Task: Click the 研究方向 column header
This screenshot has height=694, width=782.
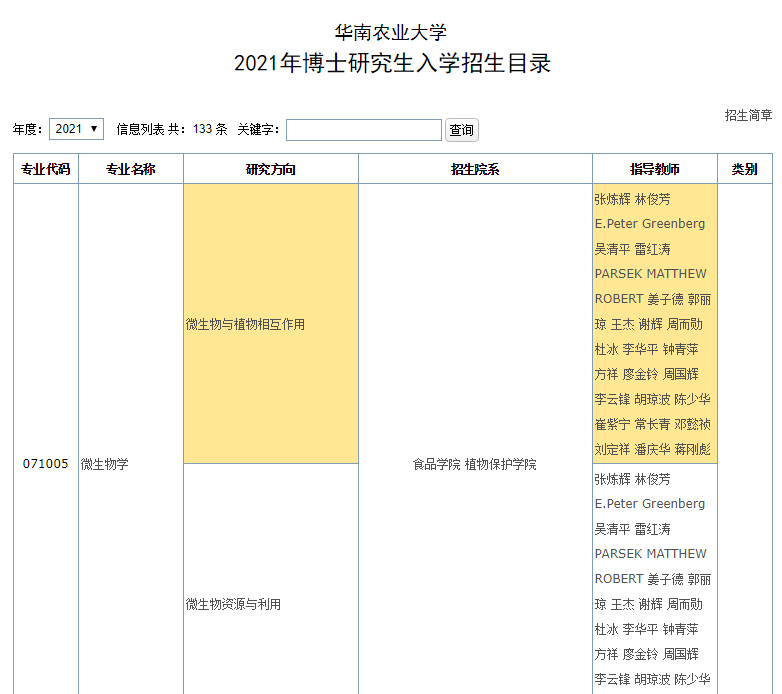Action: coord(271,169)
